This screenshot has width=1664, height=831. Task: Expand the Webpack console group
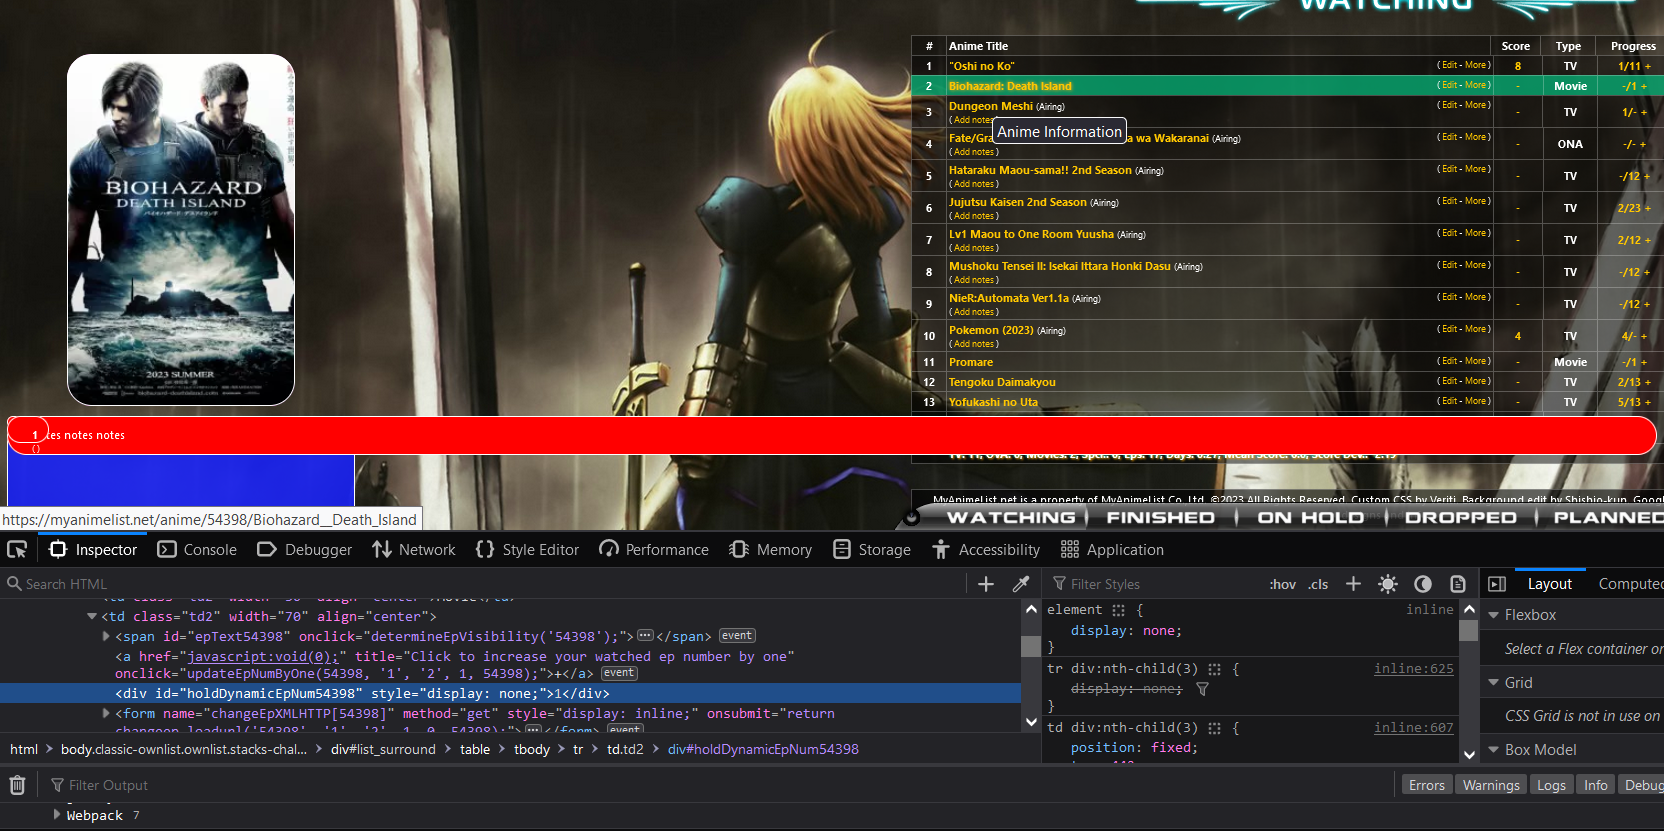point(57,815)
